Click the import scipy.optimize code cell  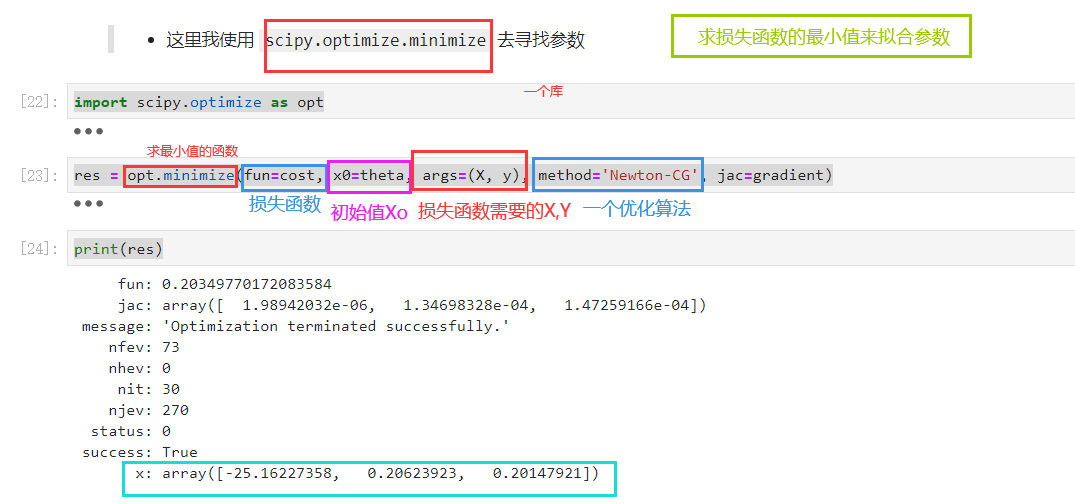coord(571,103)
